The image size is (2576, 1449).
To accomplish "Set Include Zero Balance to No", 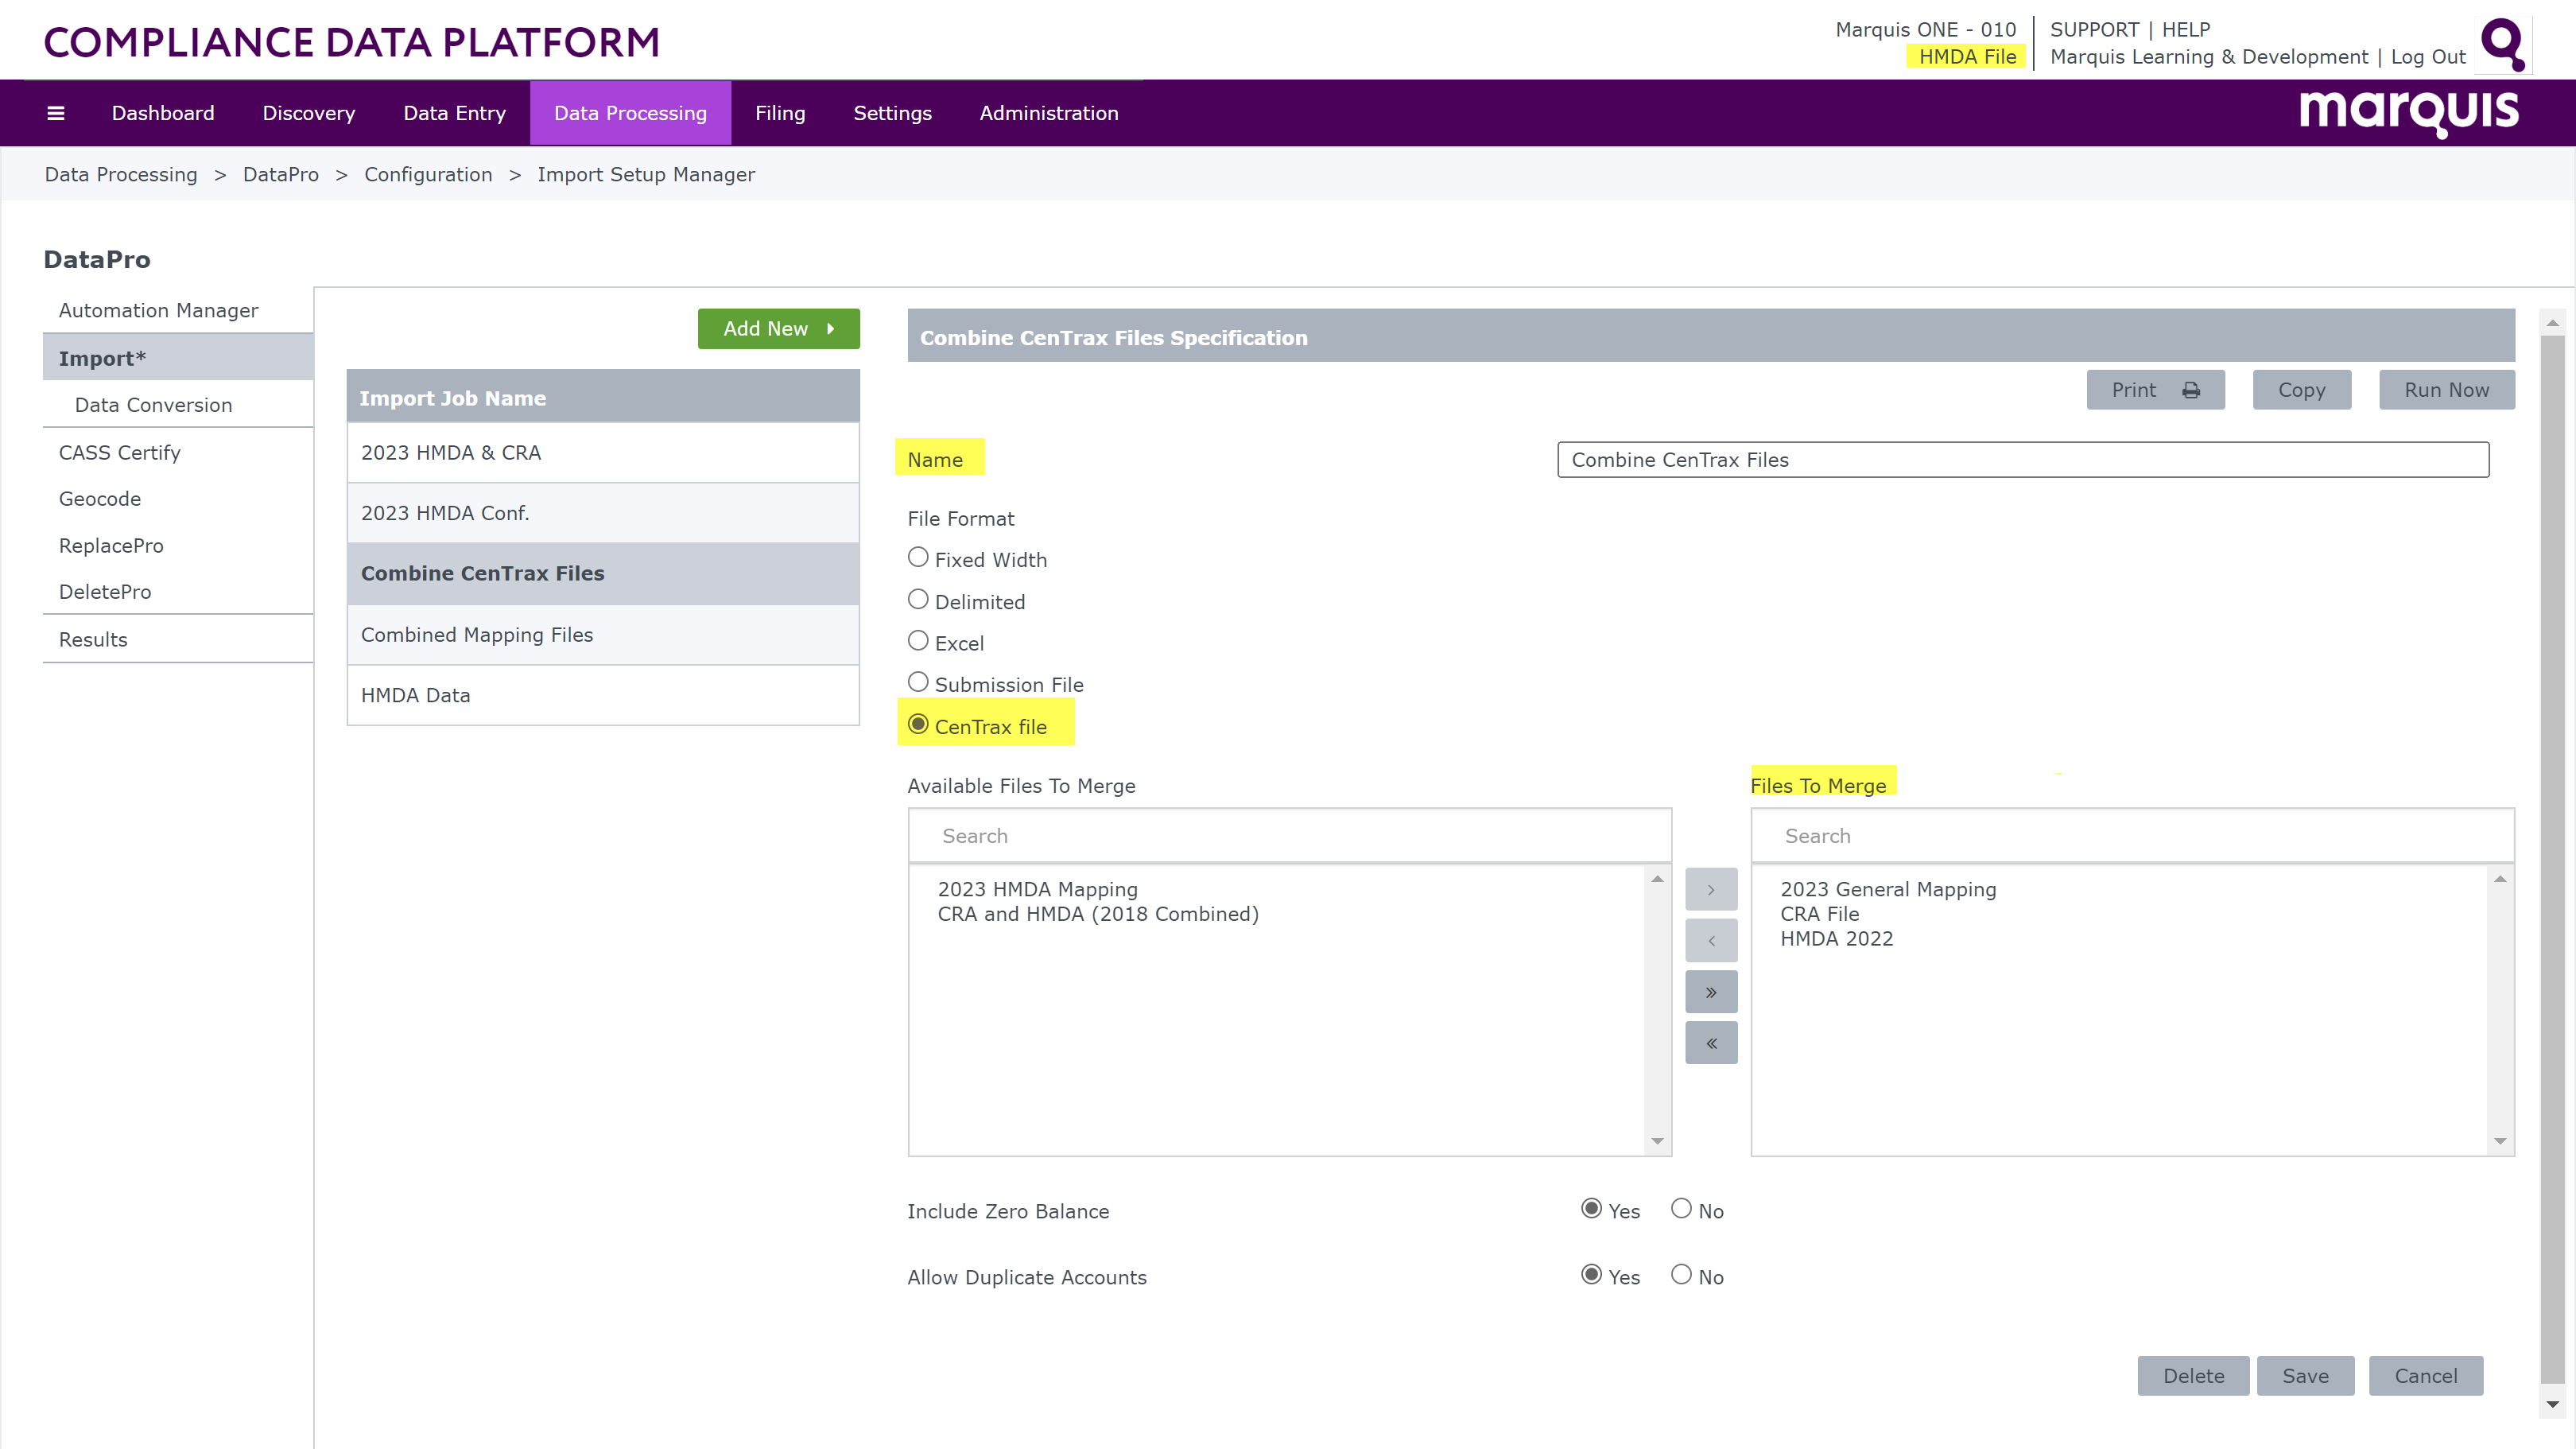I will [1681, 1208].
